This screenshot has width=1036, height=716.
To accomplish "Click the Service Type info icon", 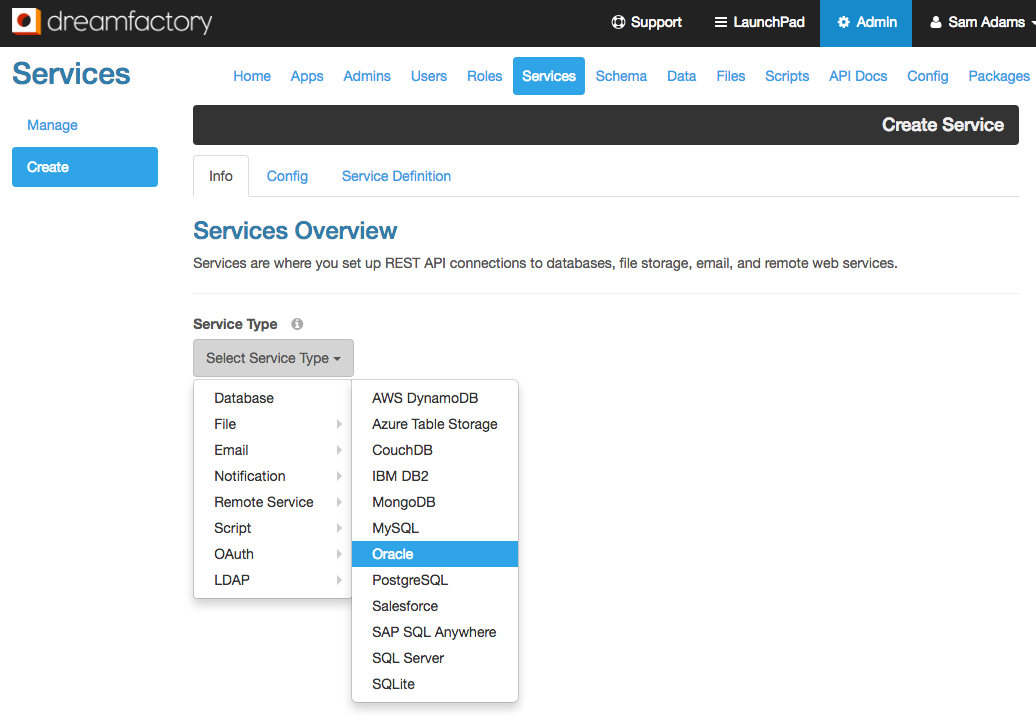I will point(296,323).
